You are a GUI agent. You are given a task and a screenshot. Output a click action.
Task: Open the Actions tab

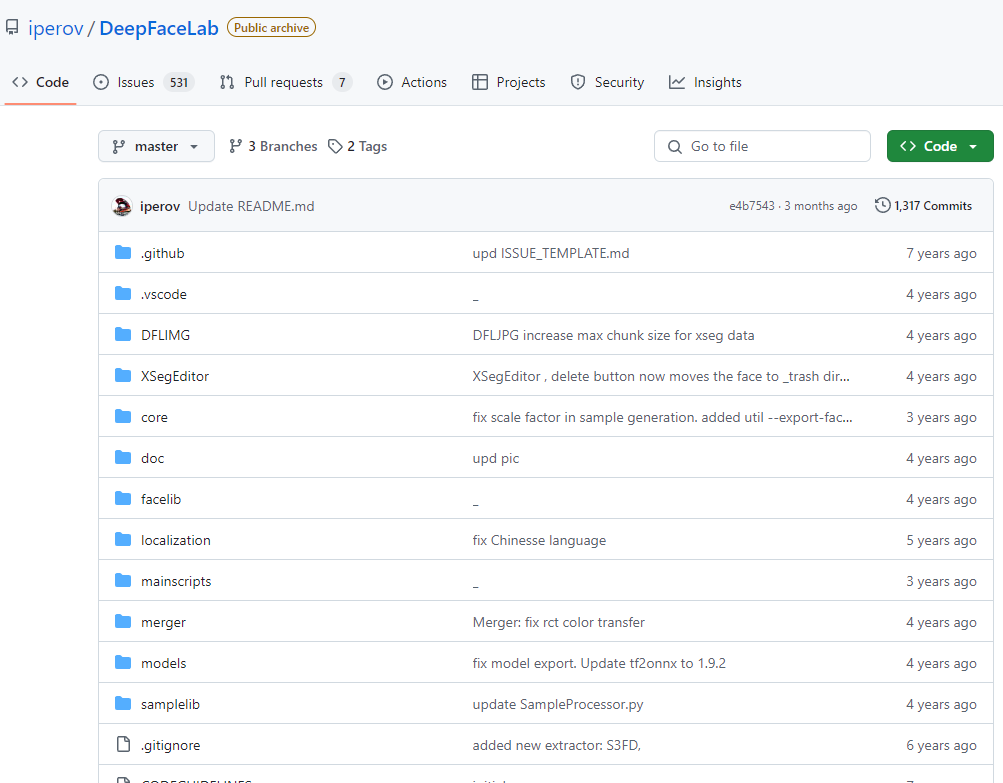pyautogui.click(x=412, y=82)
